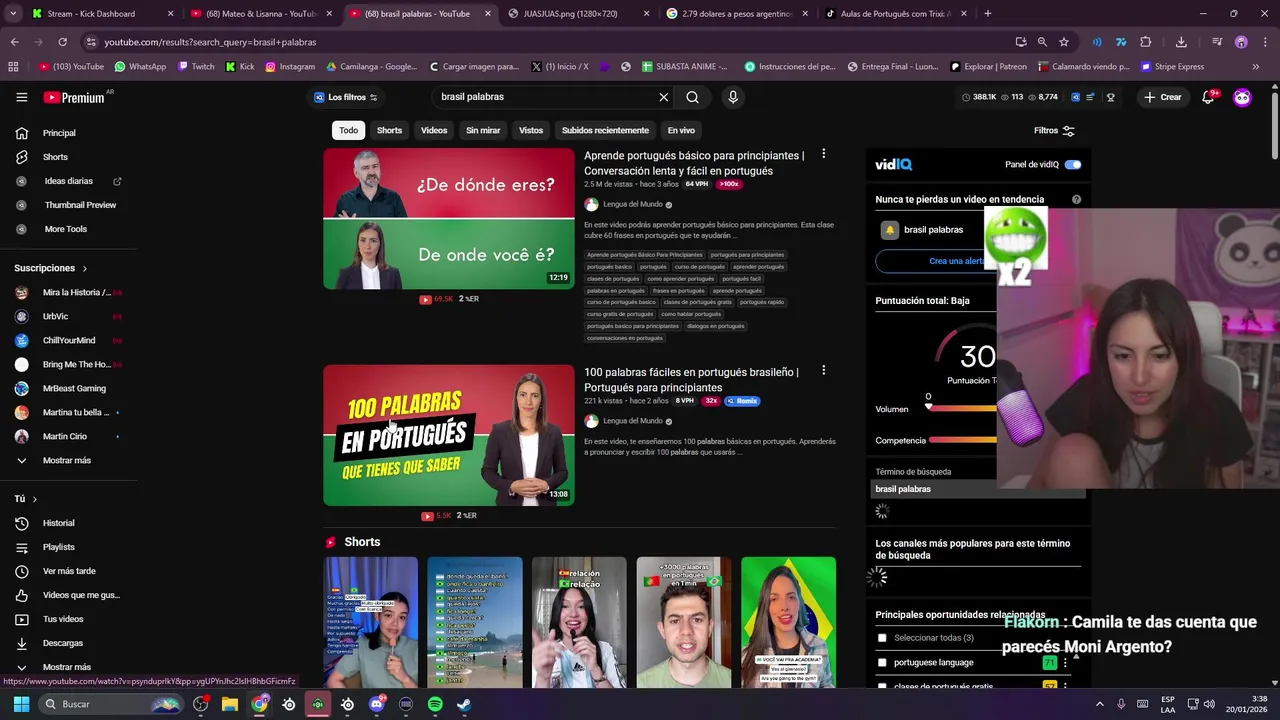Open Spotify from the taskbar
1280x720 pixels.
click(x=435, y=704)
